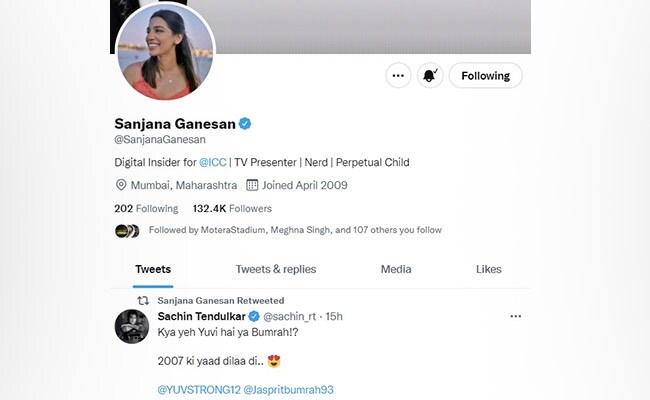Open Sachin Tendulkar's avatar in the tweet
This screenshot has width=650, height=400.
[132, 326]
